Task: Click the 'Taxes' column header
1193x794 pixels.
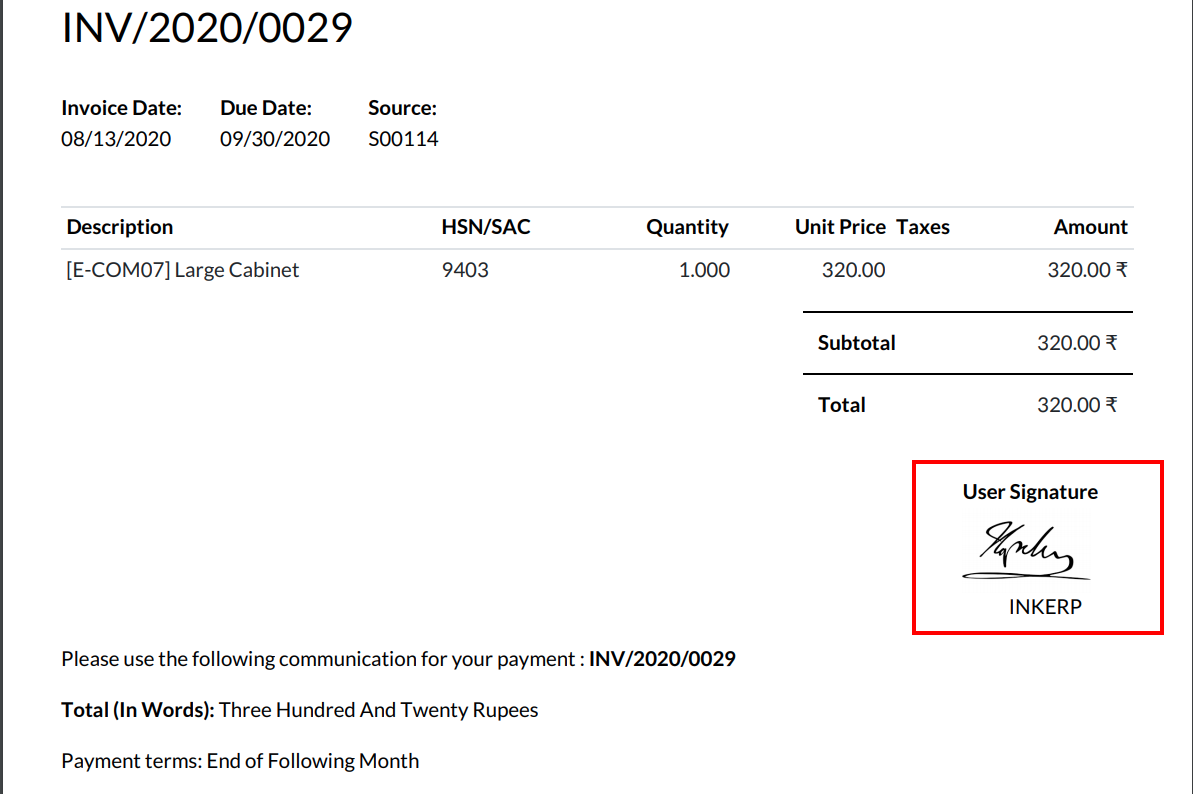Action: (923, 227)
